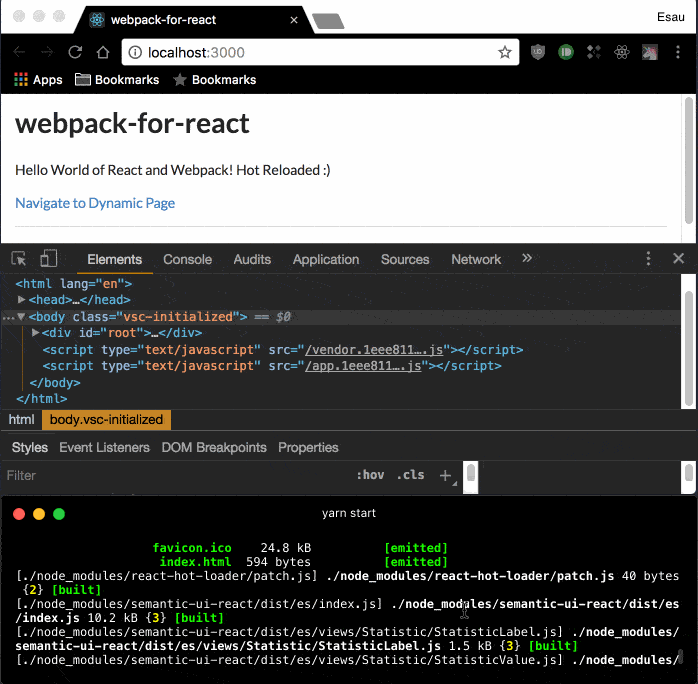Image resolution: width=698 pixels, height=684 pixels.
Task: Toggle the .cls class editor
Action: pos(410,475)
